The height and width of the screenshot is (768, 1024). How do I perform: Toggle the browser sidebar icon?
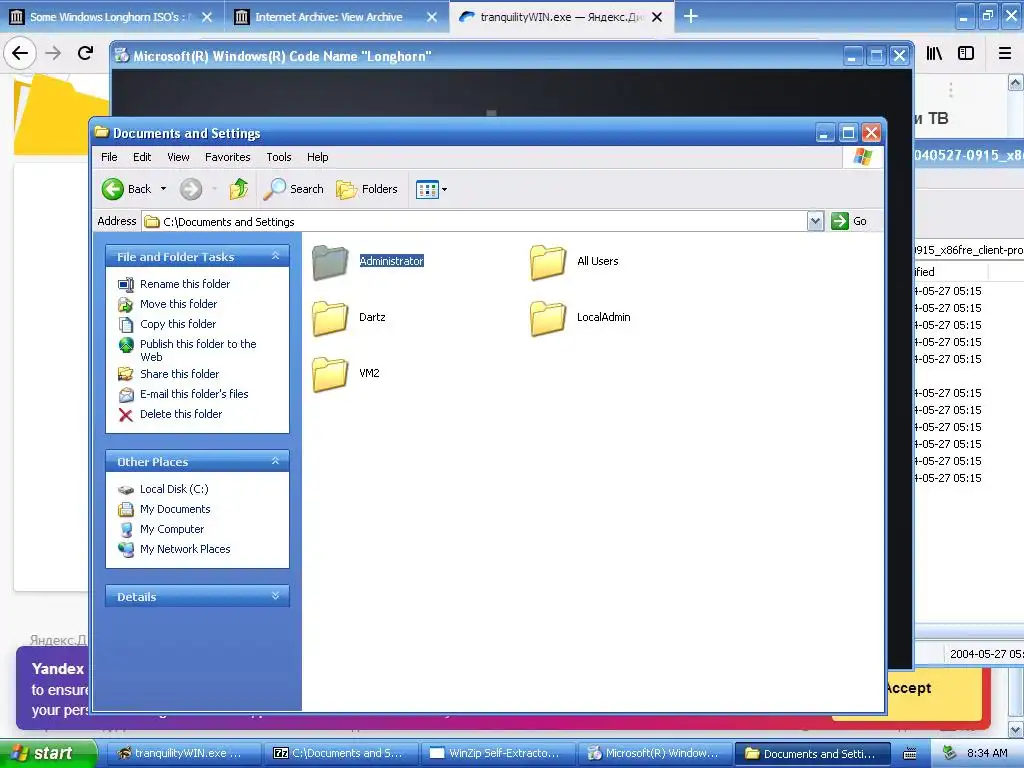[x=966, y=53]
